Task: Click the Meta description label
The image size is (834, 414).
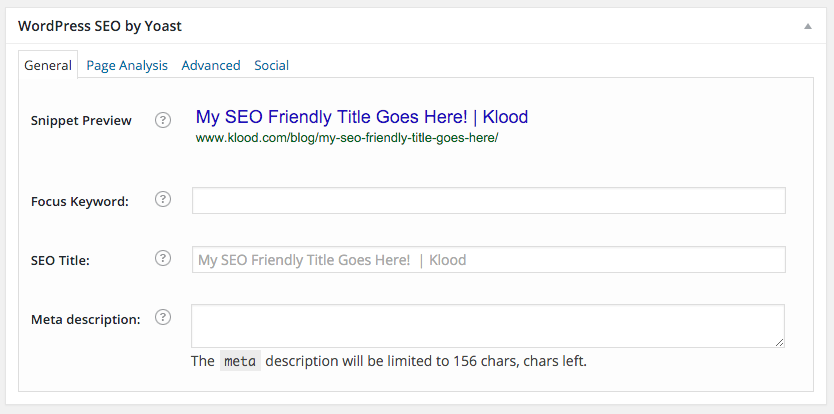Action: point(86,319)
